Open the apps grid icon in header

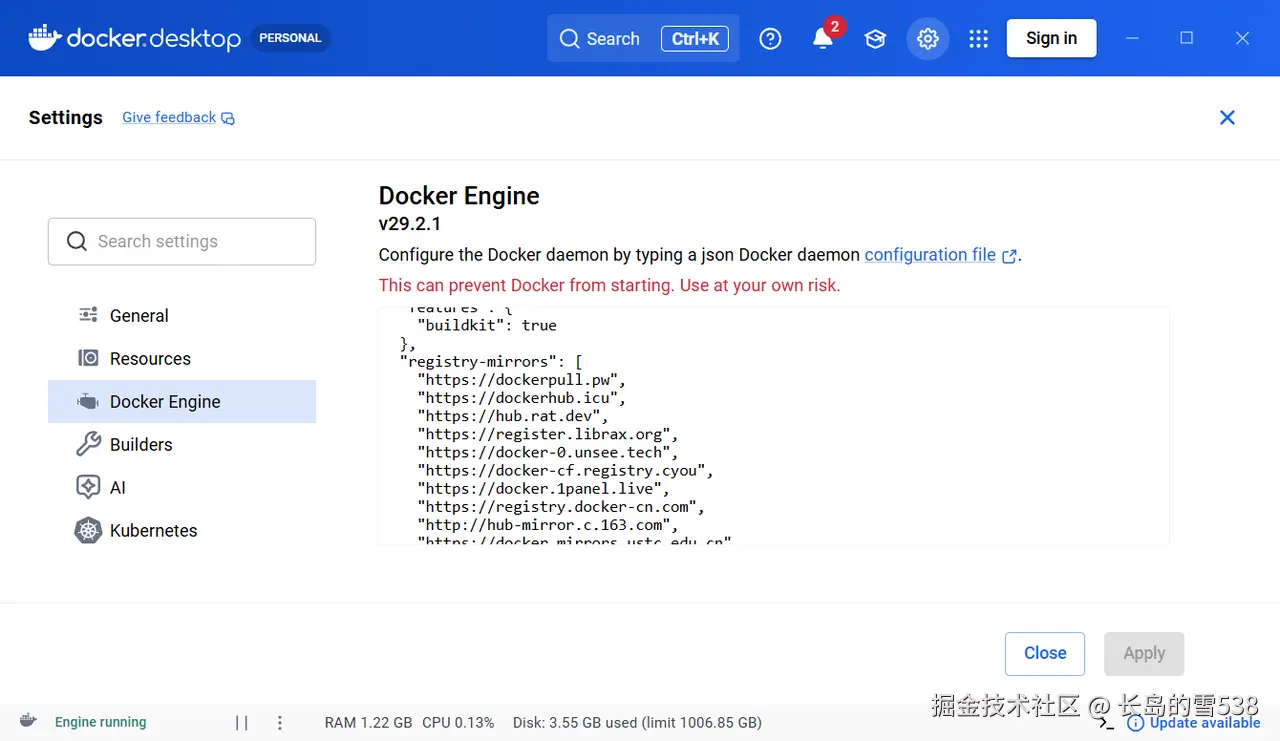coord(979,39)
